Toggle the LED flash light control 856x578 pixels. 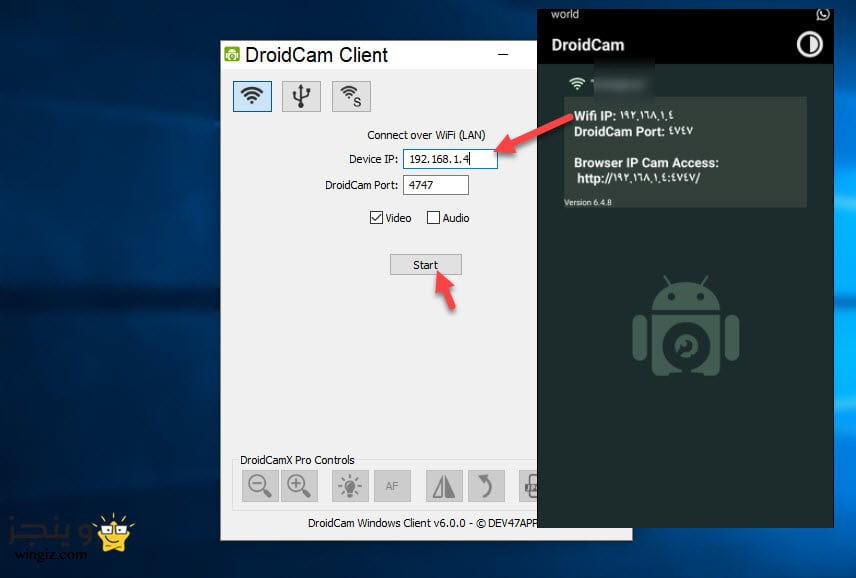(350, 486)
